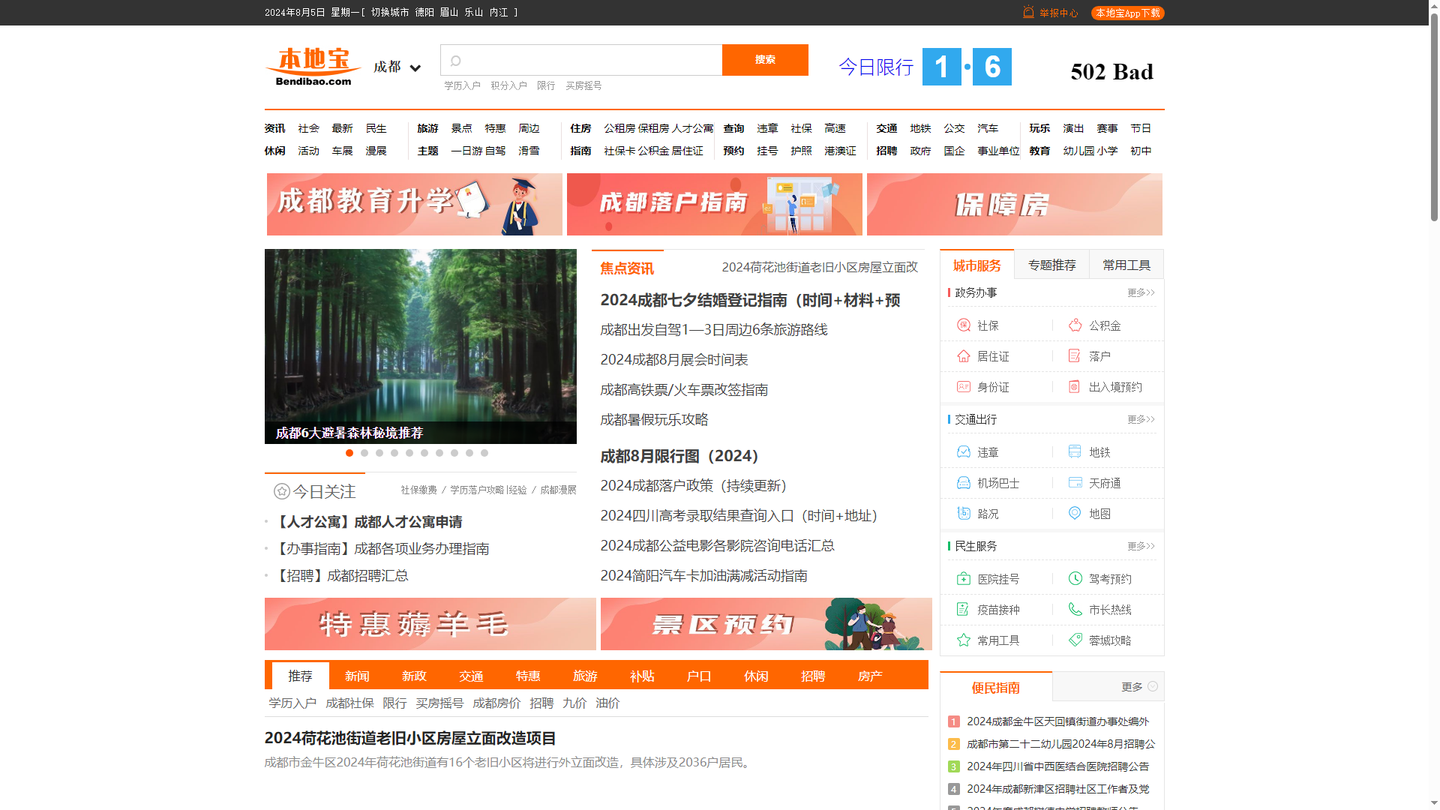
Task: Open 成都高铁票/火车票改签指南 link
Action: 684,390
